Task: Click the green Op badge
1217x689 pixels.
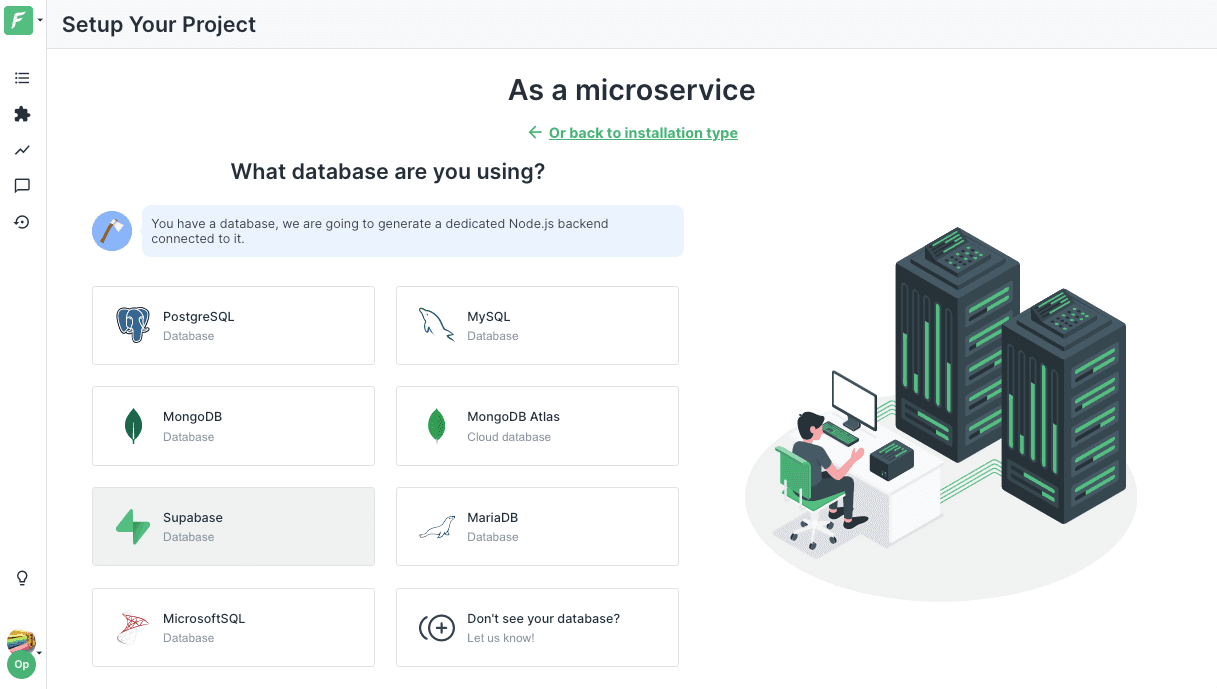Action: pyautogui.click(x=21, y=664)
